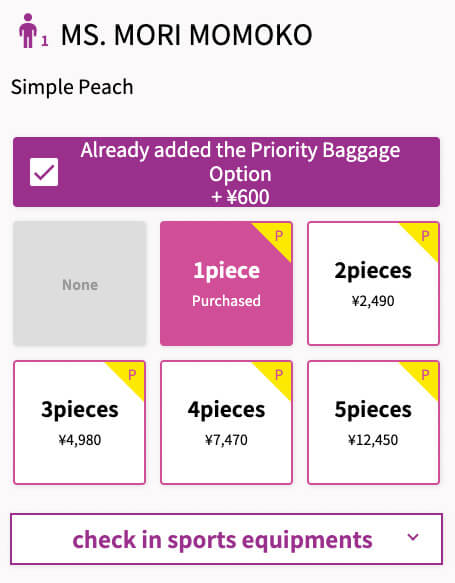The image size is (455, 583).
Task: Click yellow P badge on 5pieces tile
Action: 423,376
